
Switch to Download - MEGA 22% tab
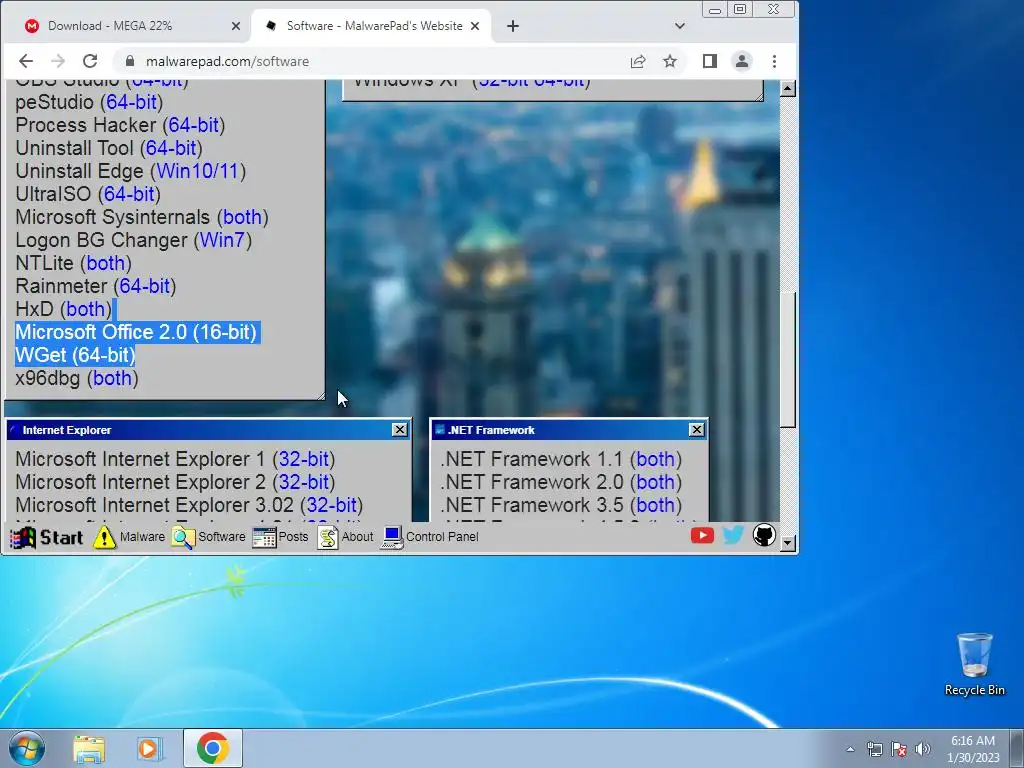click(x=126, y=26)
